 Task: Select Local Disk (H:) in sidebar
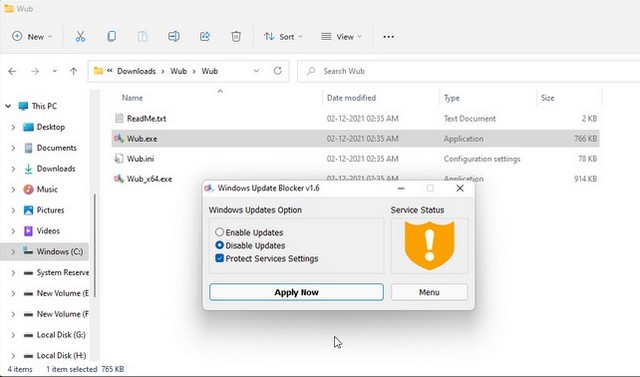[x=61, y=356]
